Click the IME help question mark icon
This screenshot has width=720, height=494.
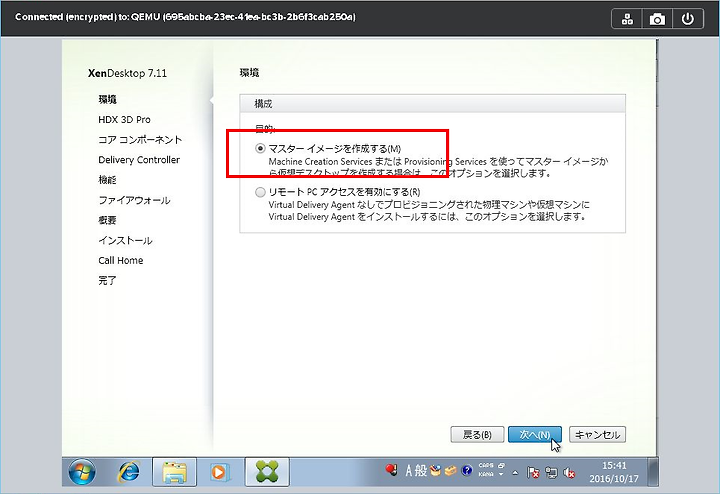pos(467,471)
